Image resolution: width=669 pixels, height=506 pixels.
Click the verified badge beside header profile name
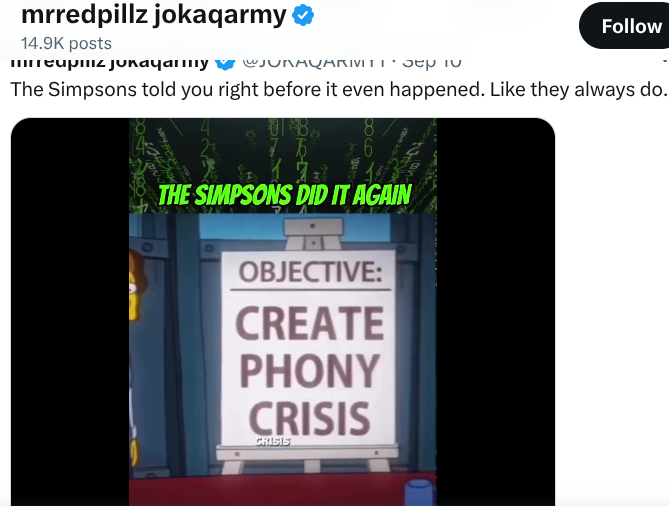tap(303, 15)
